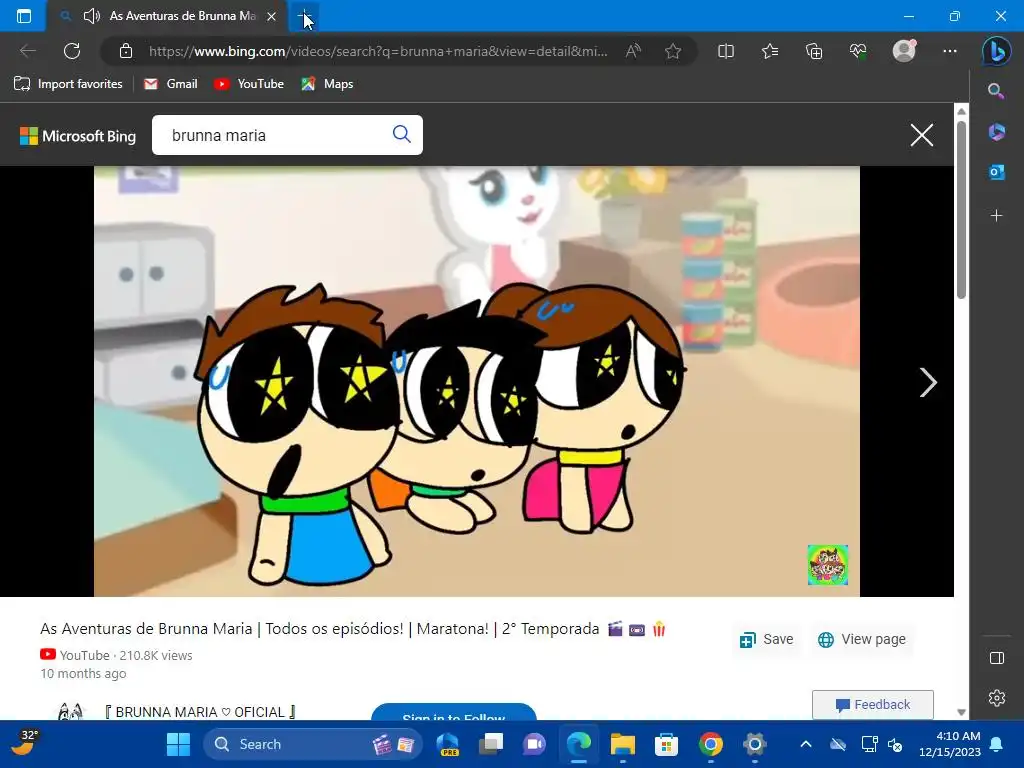
Task: Open the notifications bell
Action: pyautogui.click(x=997, y=744)
